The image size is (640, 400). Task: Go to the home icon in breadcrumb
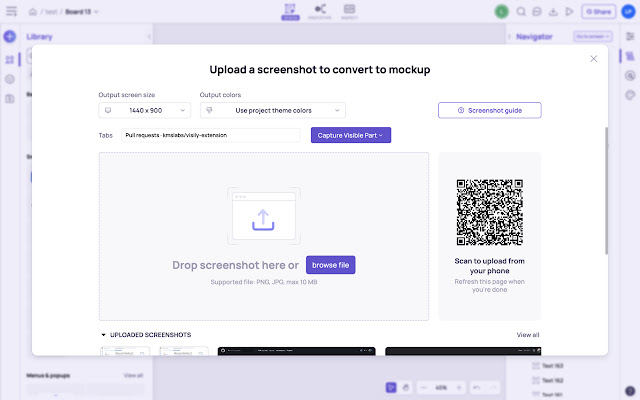[x=33, y=12]
